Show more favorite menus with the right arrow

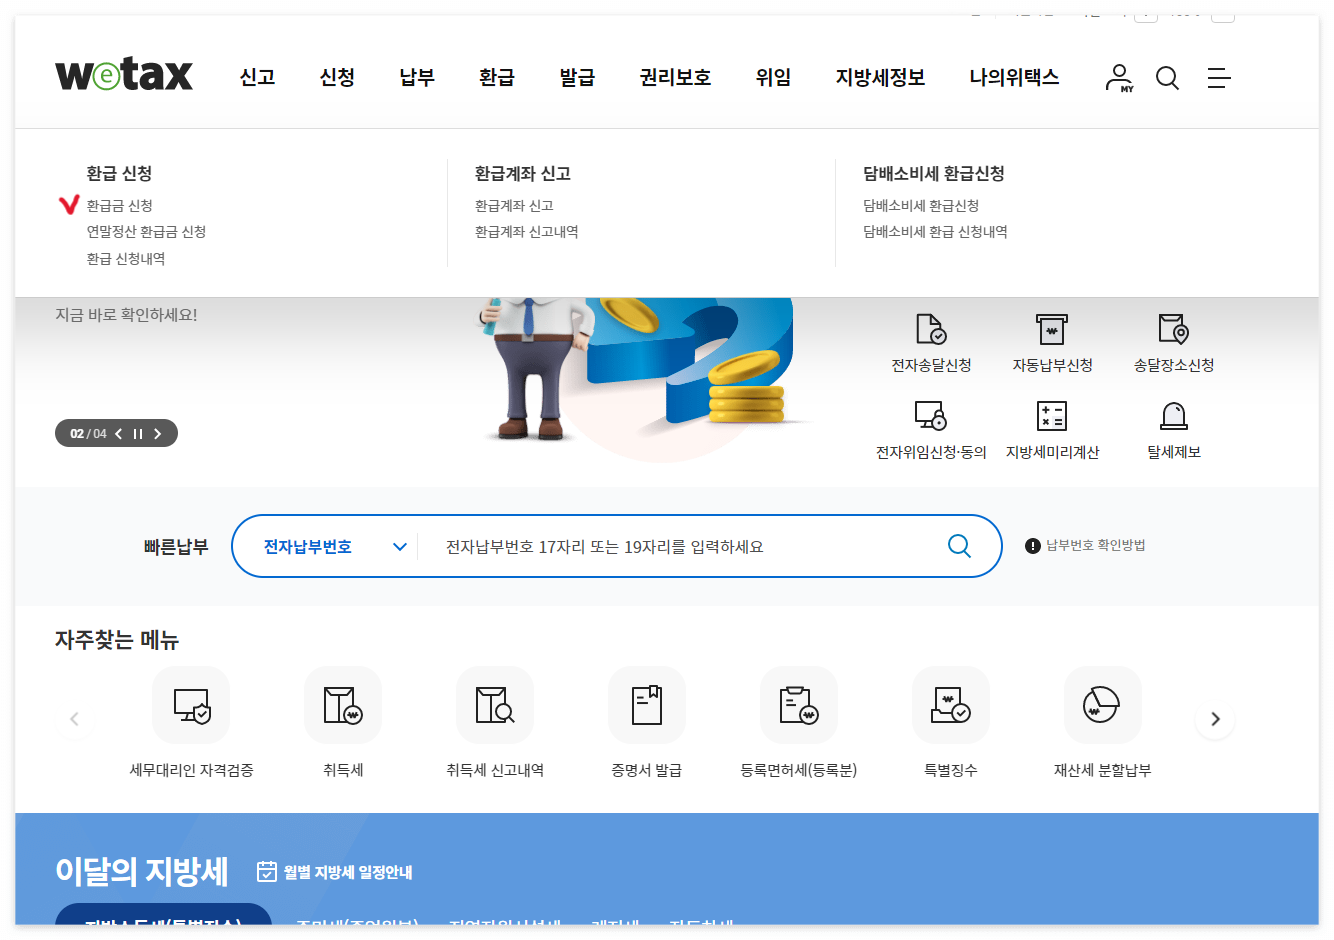(x=1215, y=718)
